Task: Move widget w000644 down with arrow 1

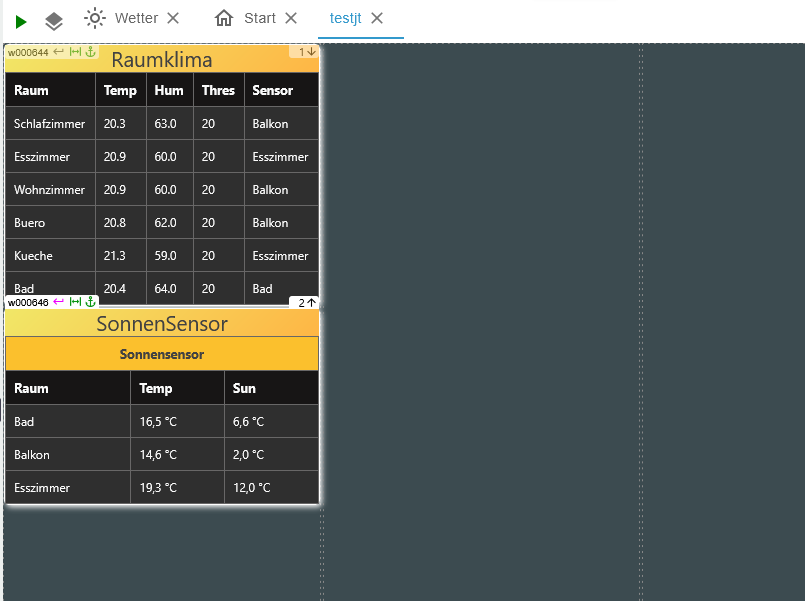Action: pyautogui.click(x=307, y=52)
